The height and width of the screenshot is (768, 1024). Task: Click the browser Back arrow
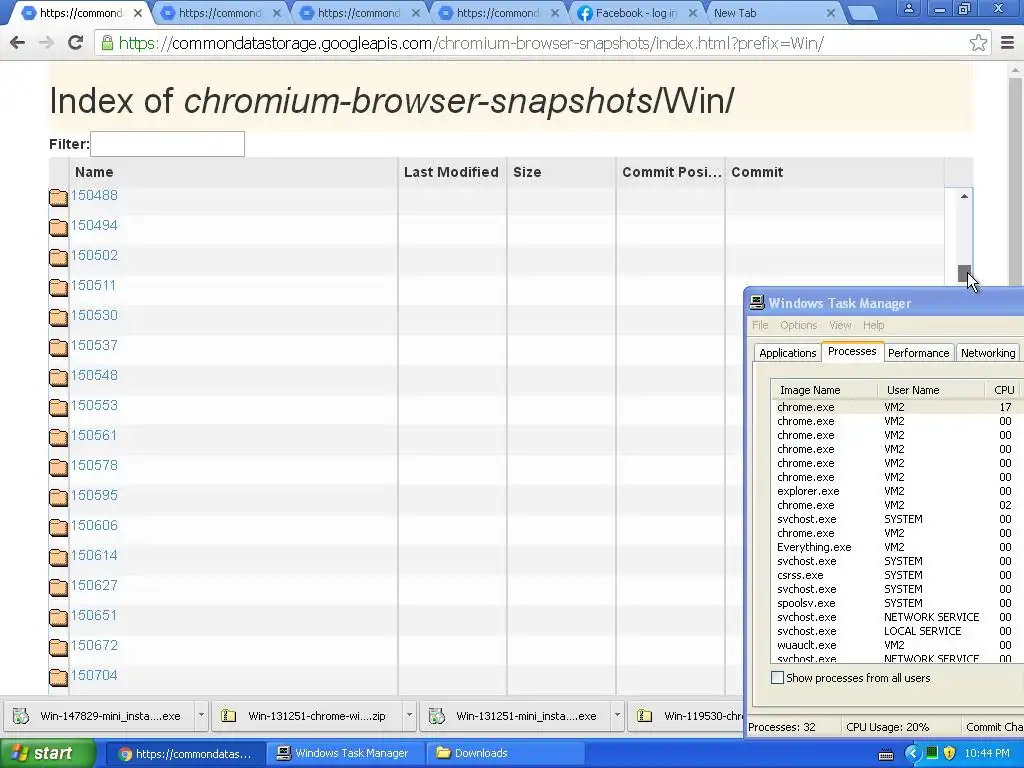click(x=18, y=43)
